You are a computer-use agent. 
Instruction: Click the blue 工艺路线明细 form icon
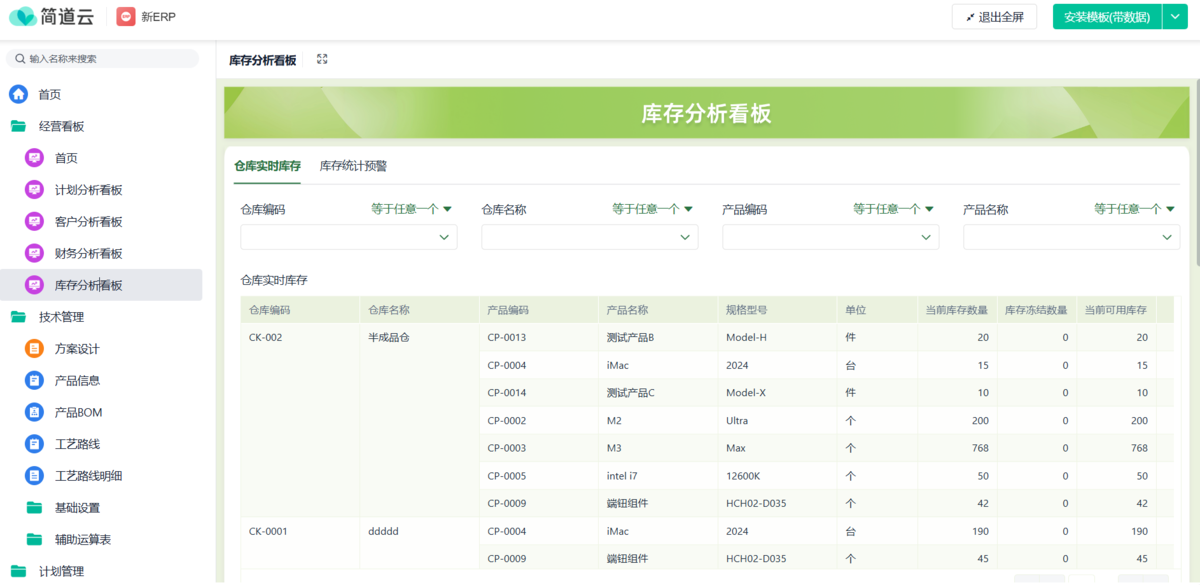click(x=35, y=476)
